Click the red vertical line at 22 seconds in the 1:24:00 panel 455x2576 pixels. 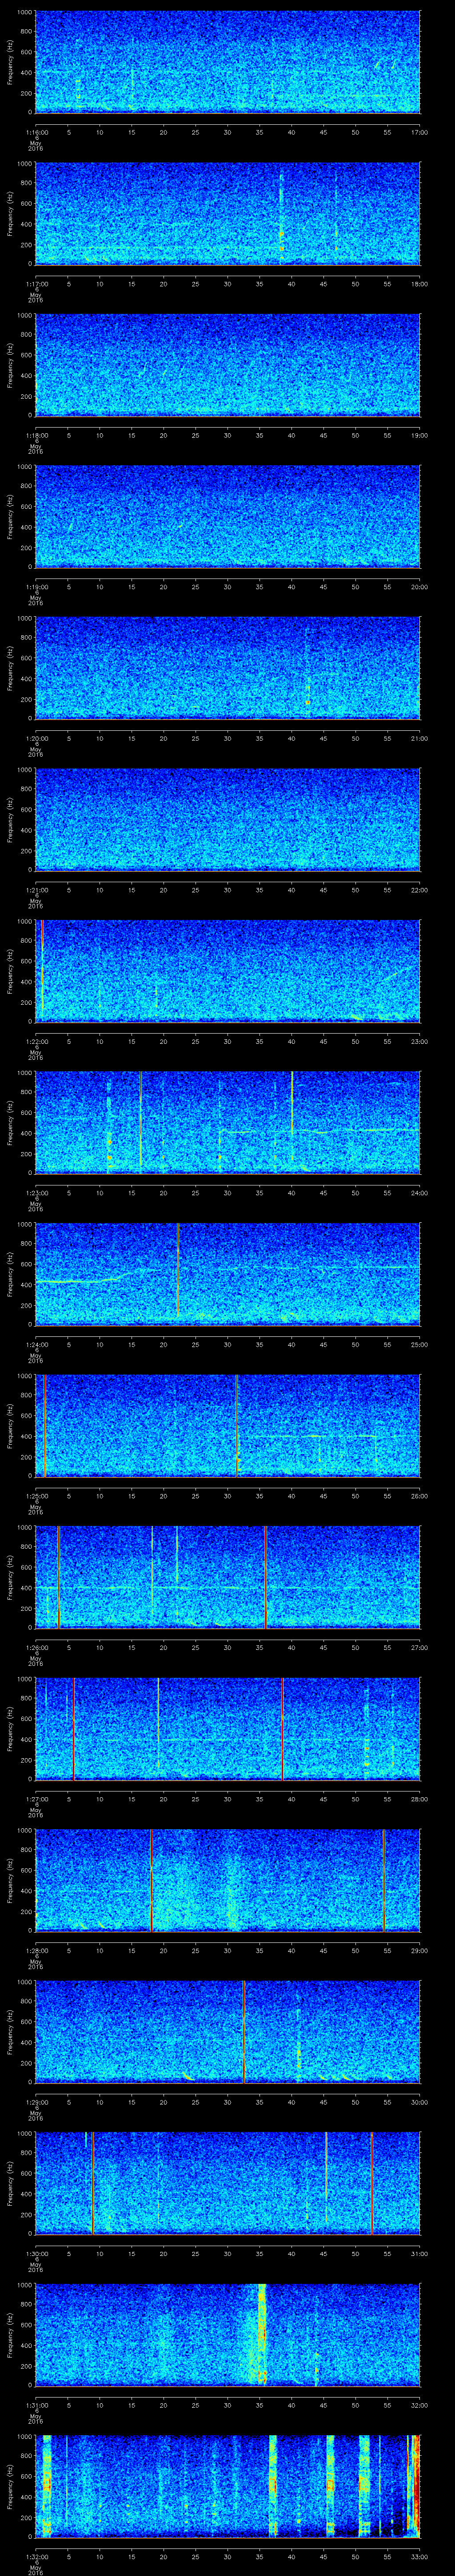(178, 1270)
